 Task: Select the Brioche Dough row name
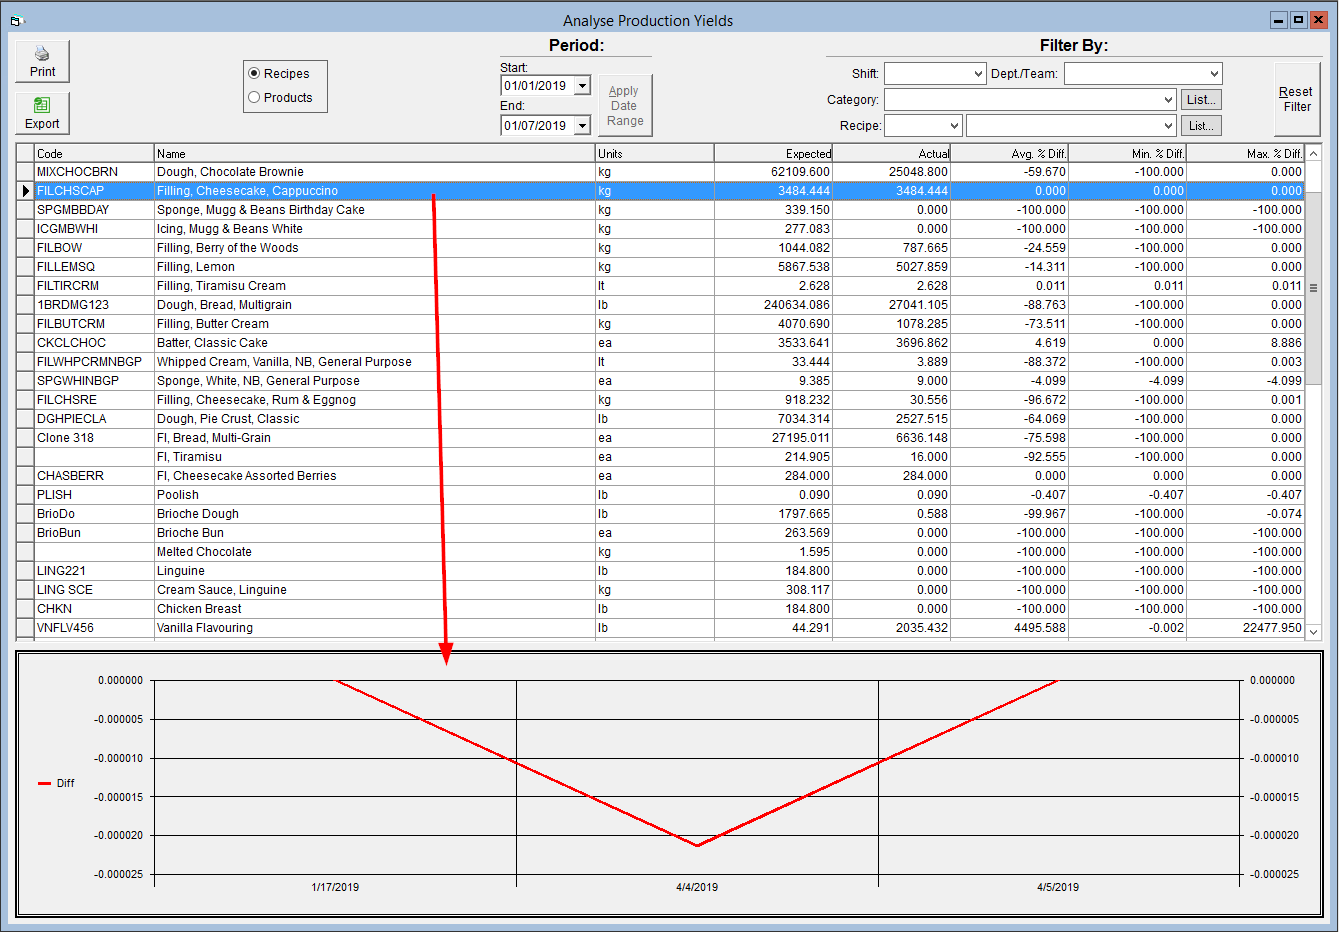[374, 514]
